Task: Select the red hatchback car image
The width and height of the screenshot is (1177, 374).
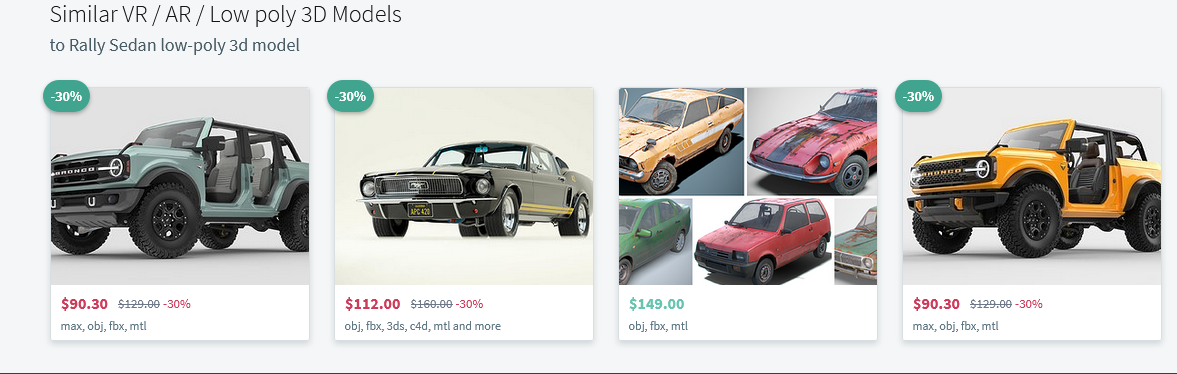Action: (x=763, y=241)
